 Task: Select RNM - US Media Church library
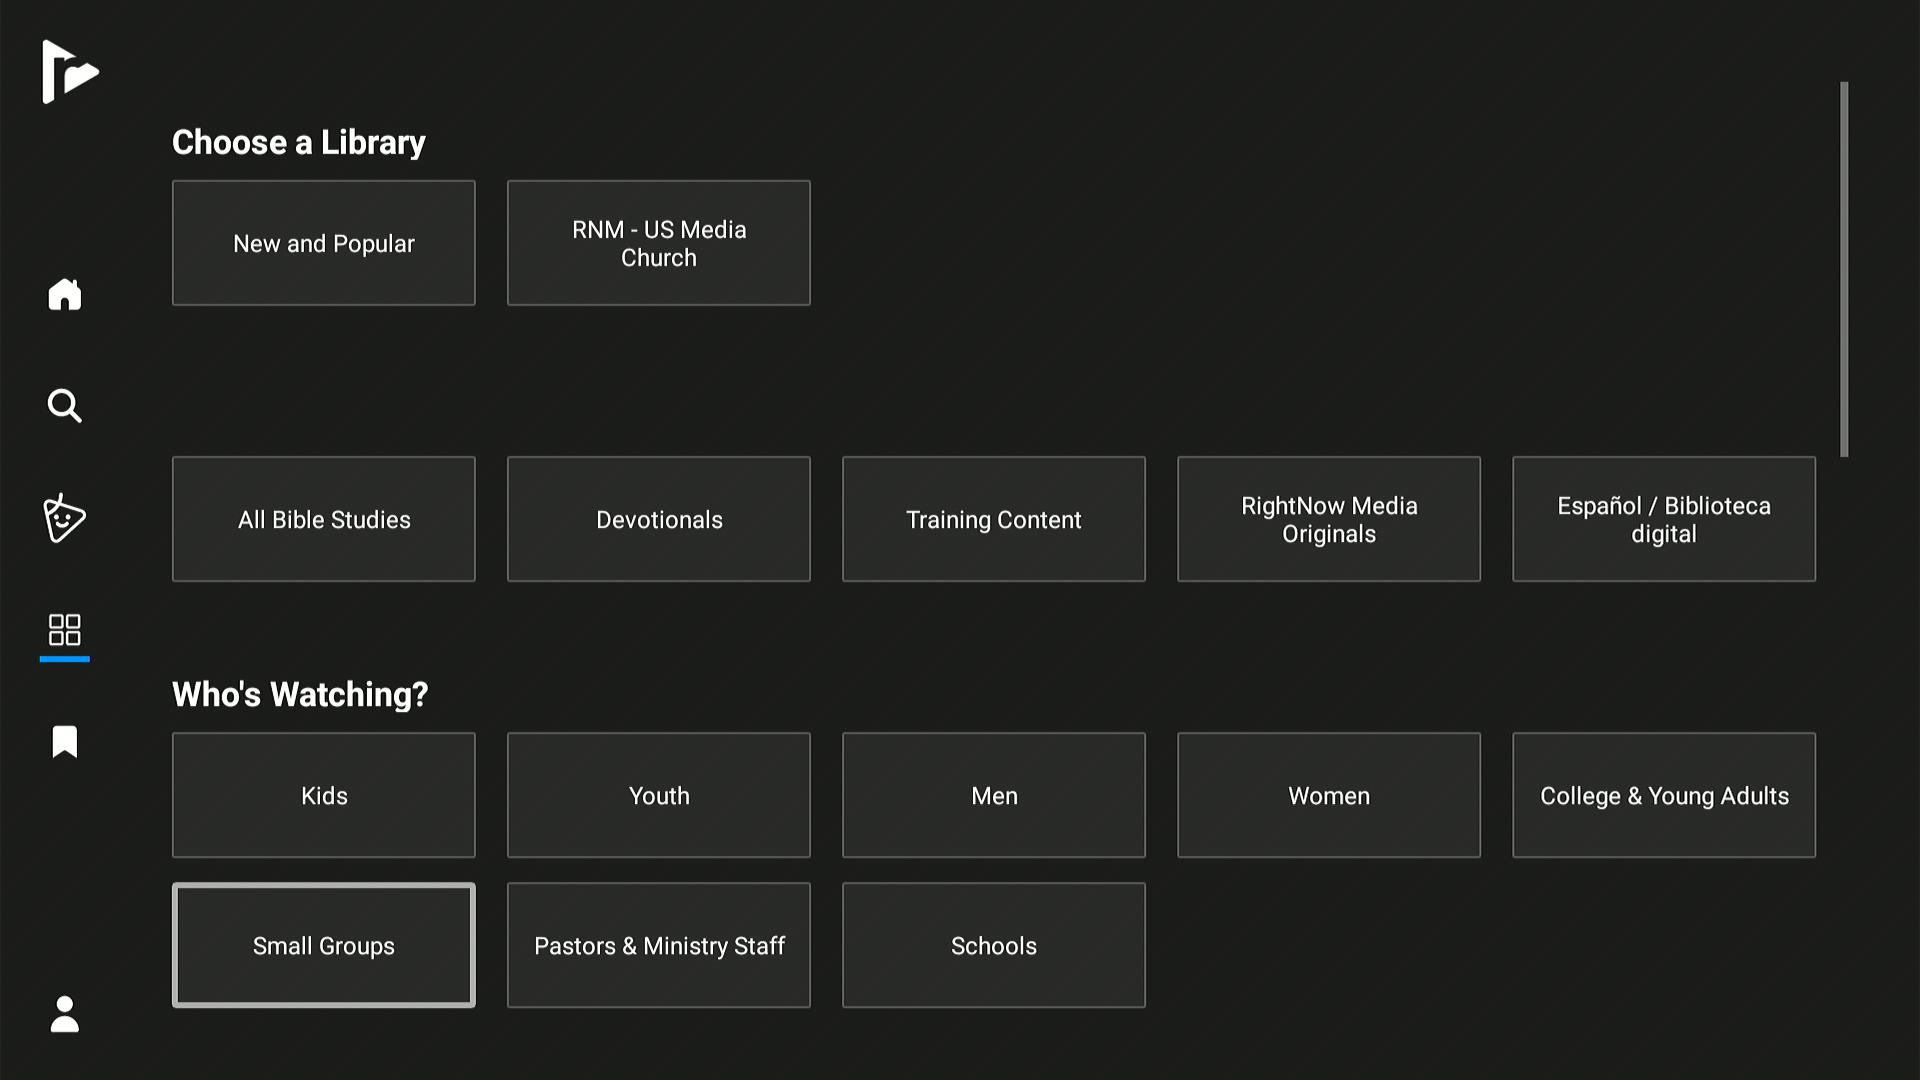pos(658,243)
